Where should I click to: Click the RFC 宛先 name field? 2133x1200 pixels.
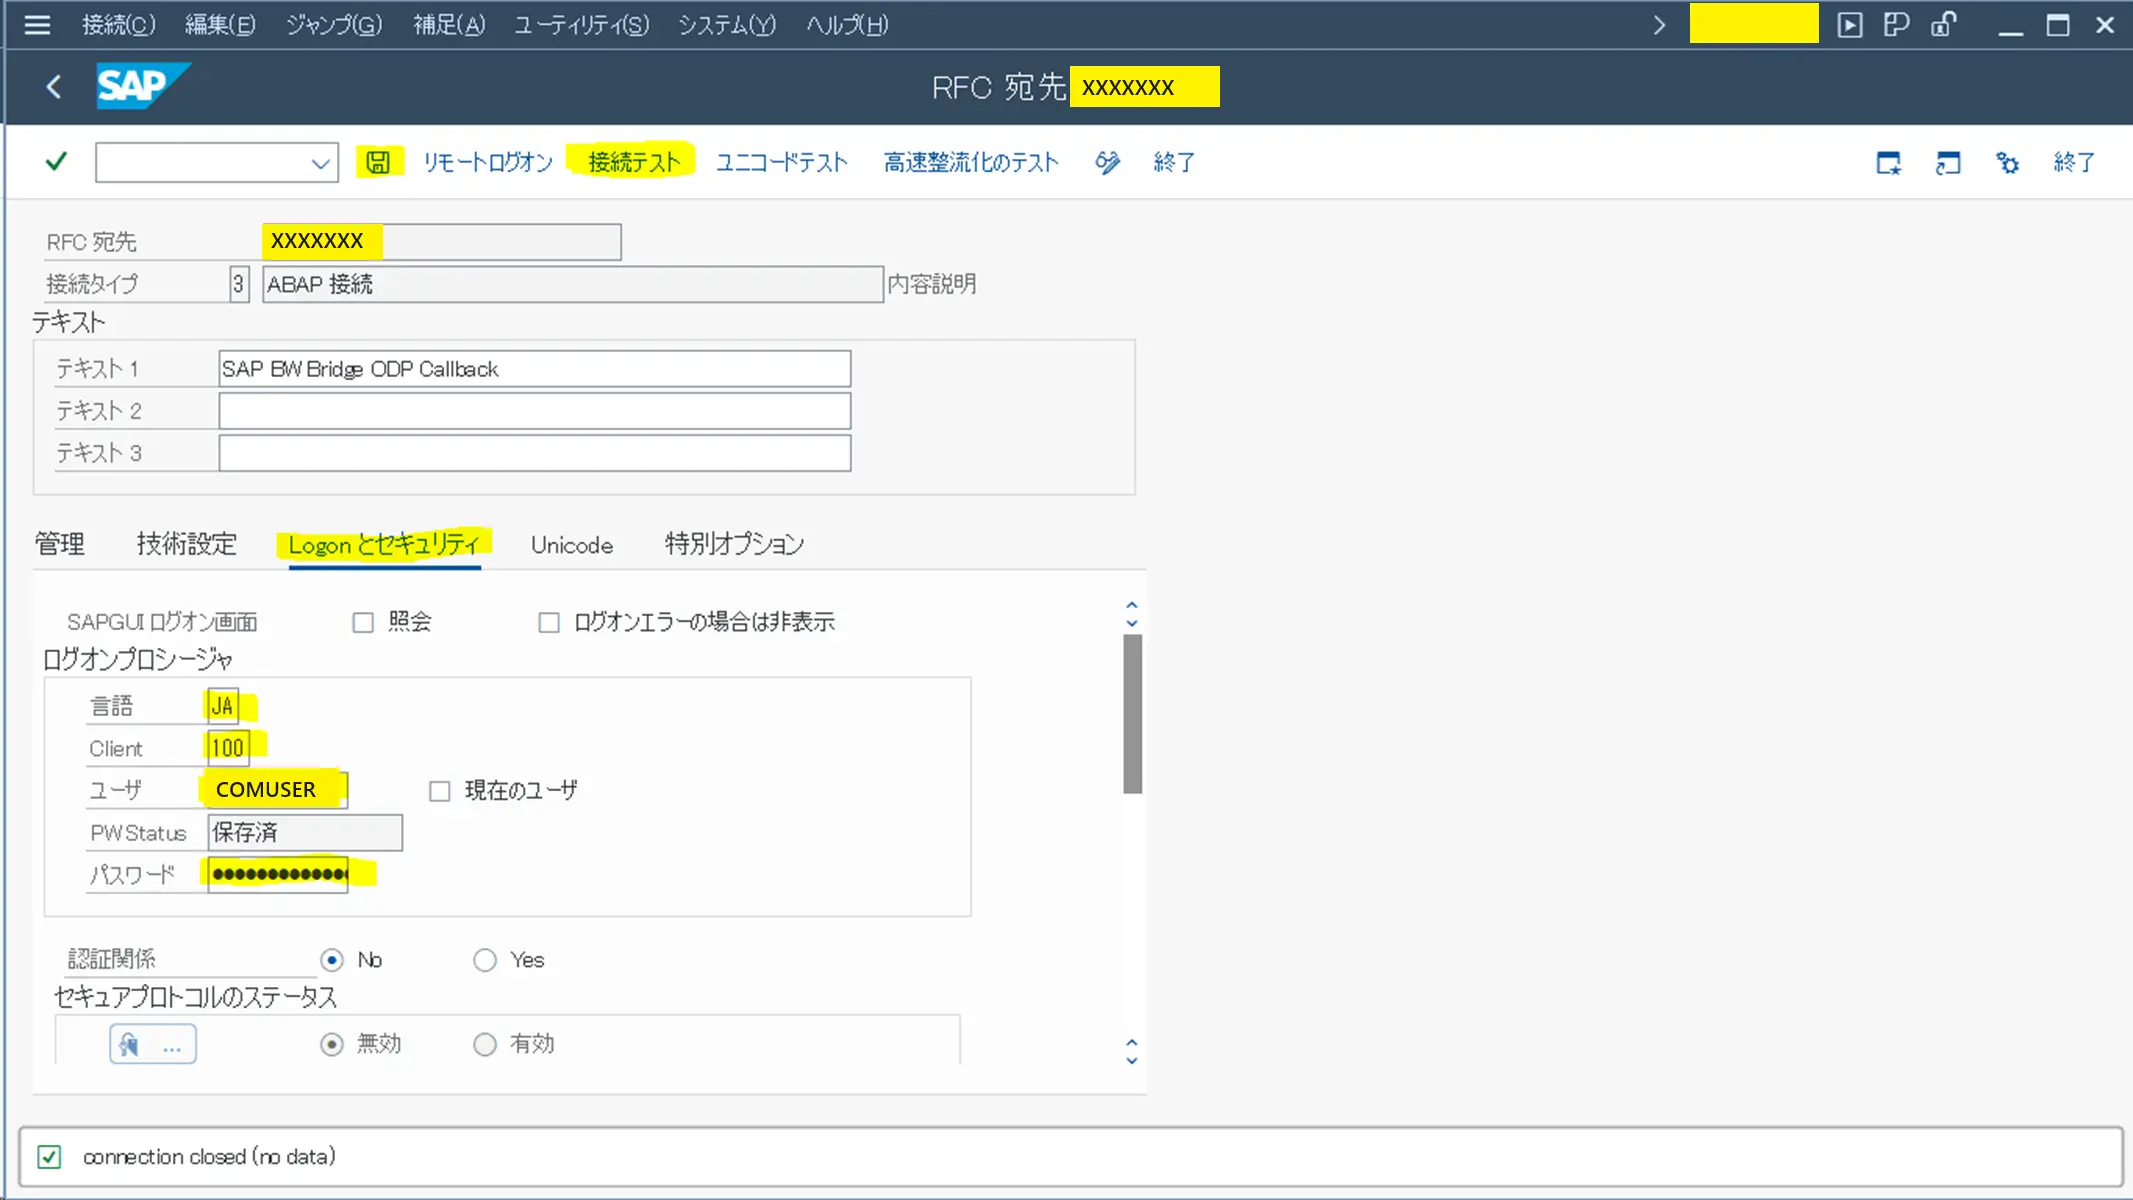tap(441, 242)
